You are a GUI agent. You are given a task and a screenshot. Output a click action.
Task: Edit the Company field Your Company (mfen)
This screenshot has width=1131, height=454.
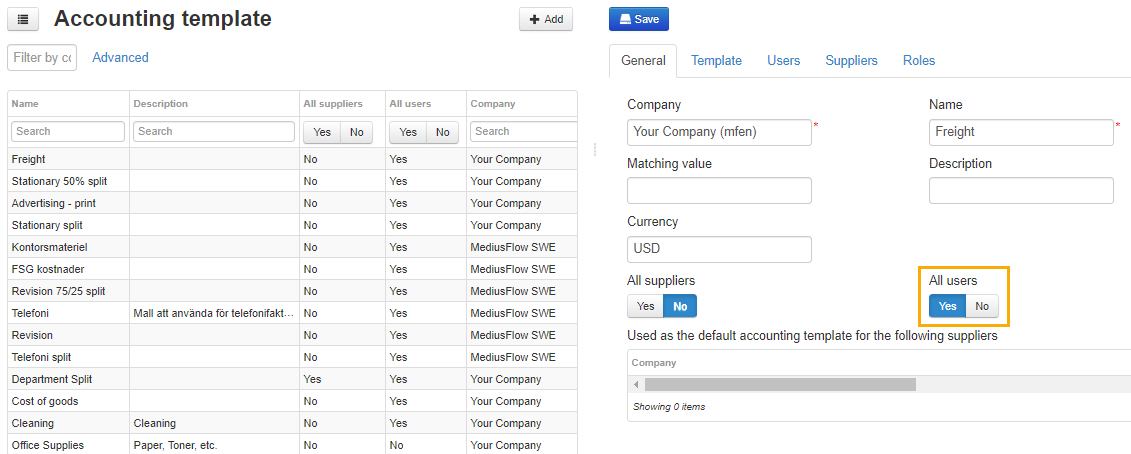[719, 132]
